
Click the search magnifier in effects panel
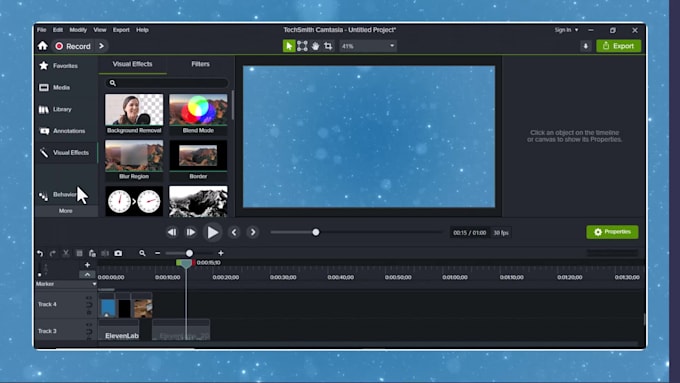tap(113, 83)
